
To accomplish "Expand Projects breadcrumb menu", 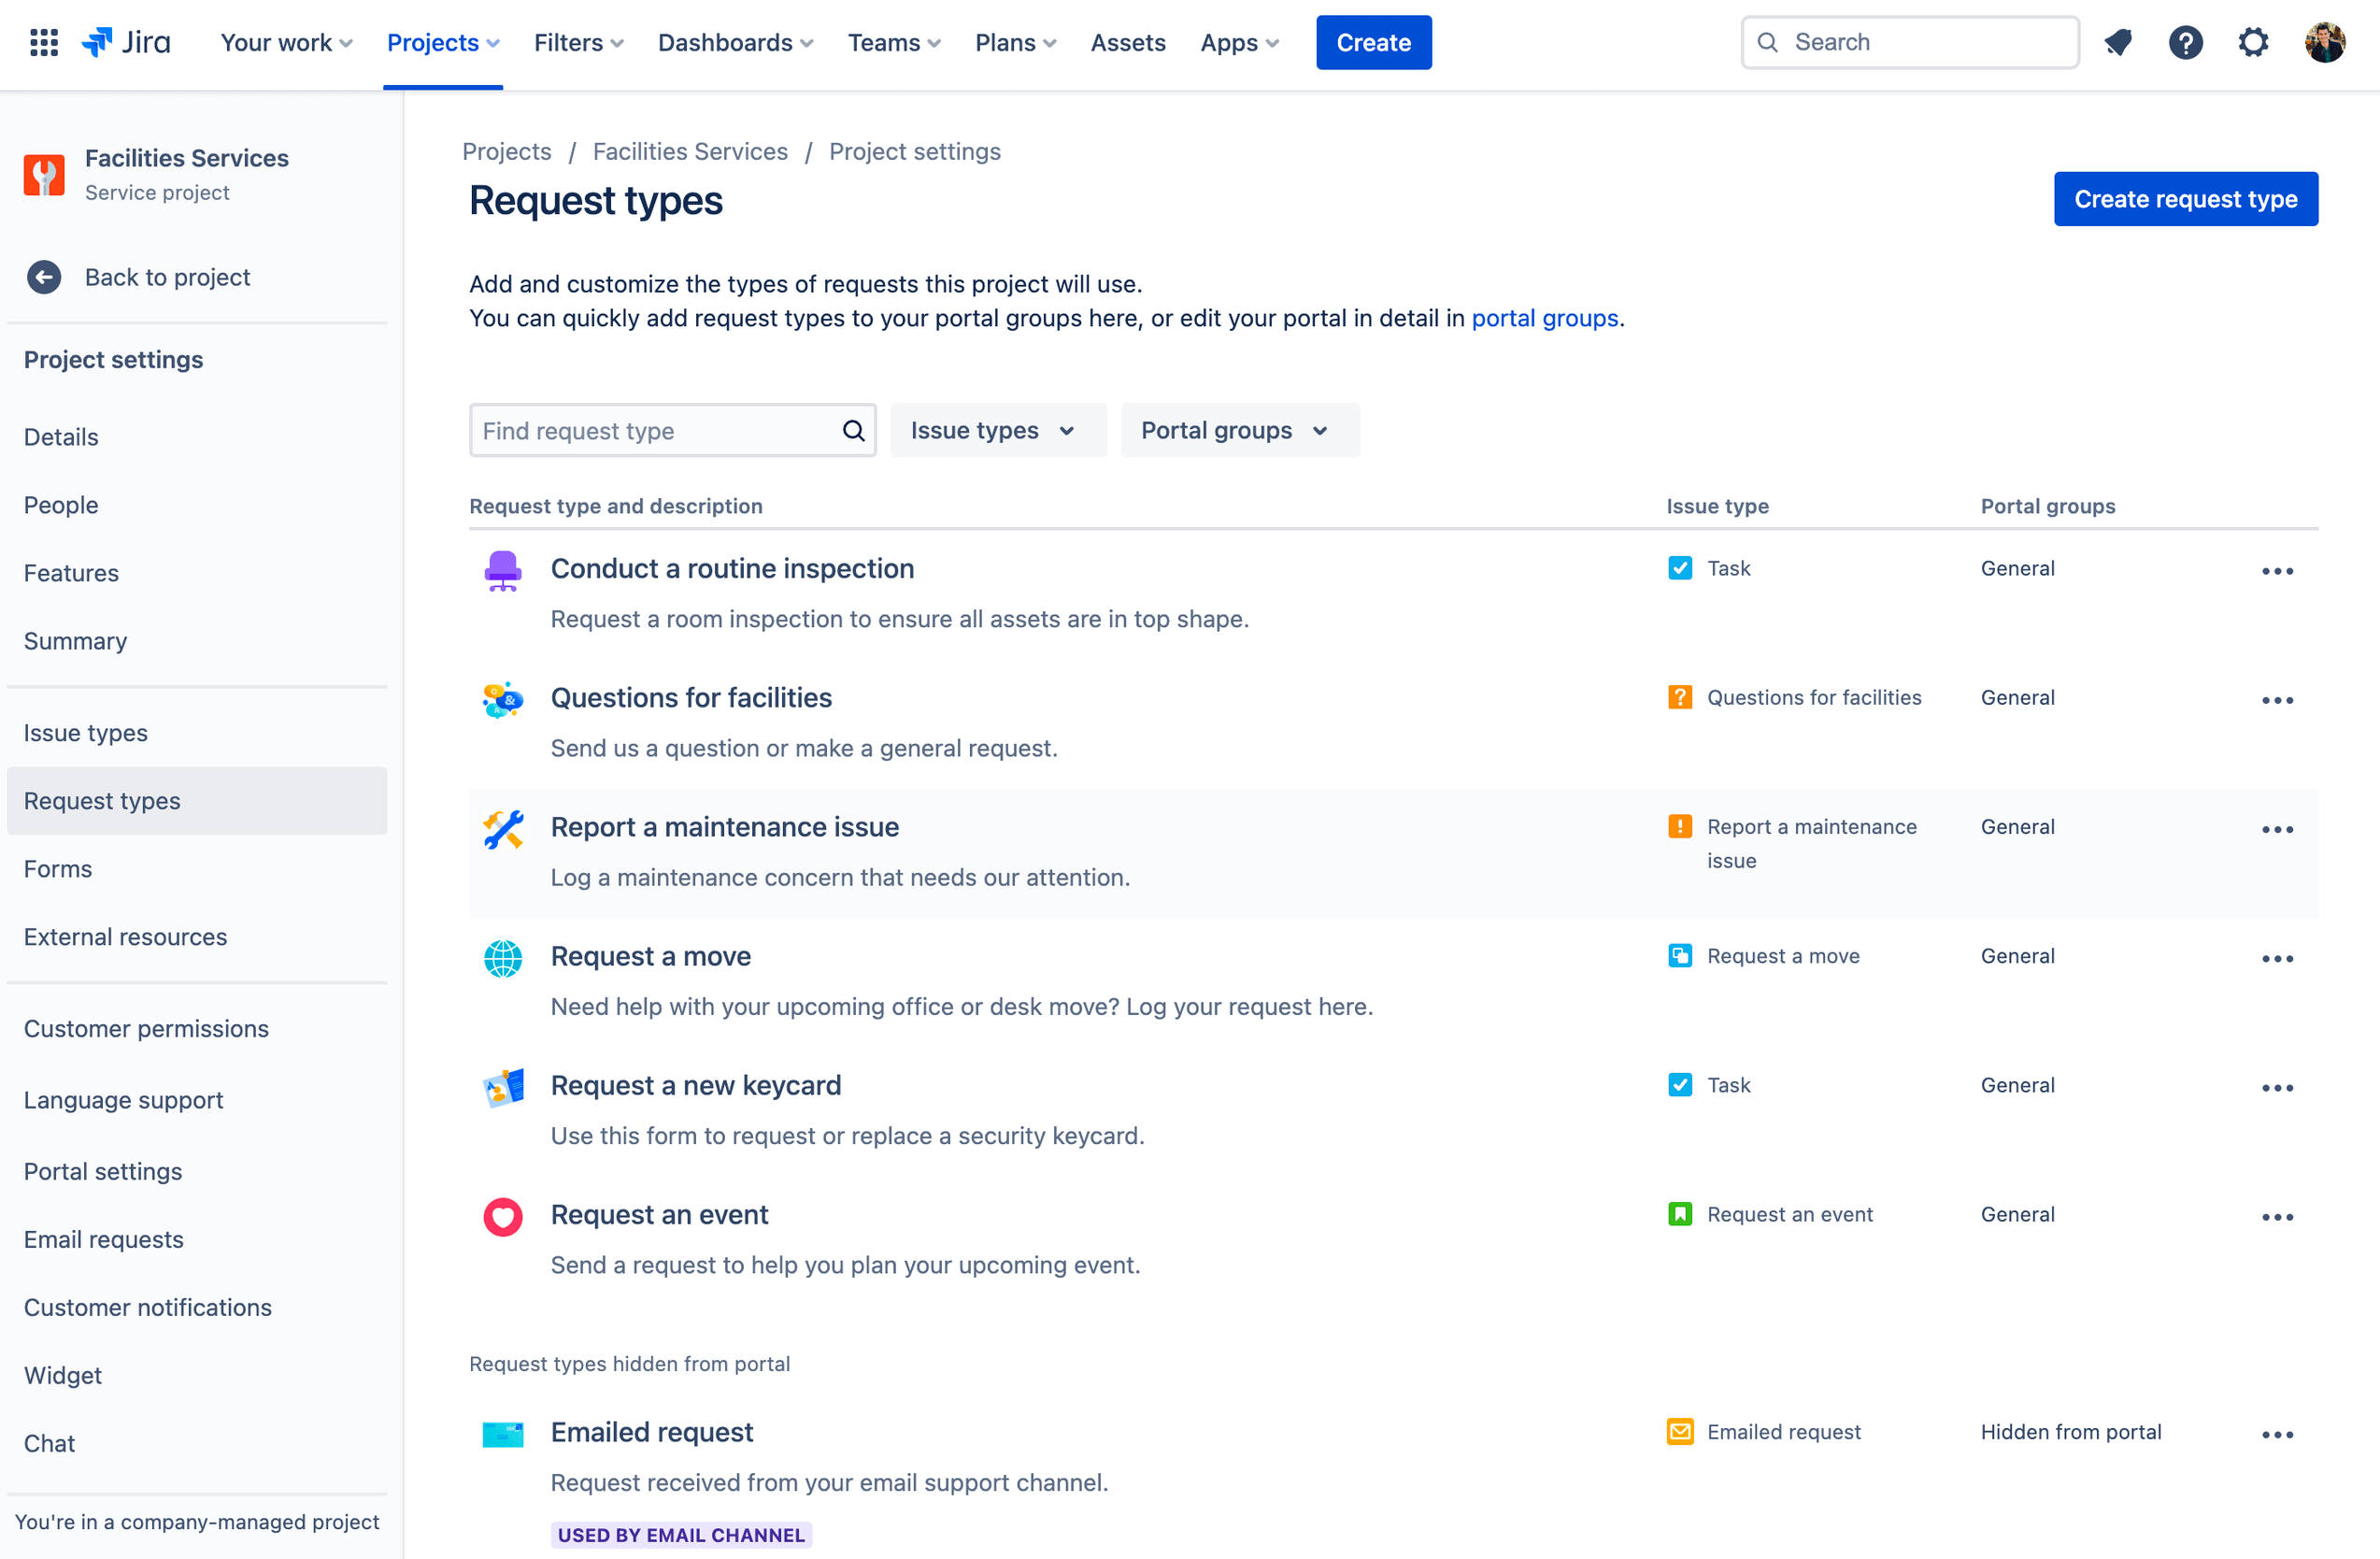I will pyautogui.click(x=506, y=151).
